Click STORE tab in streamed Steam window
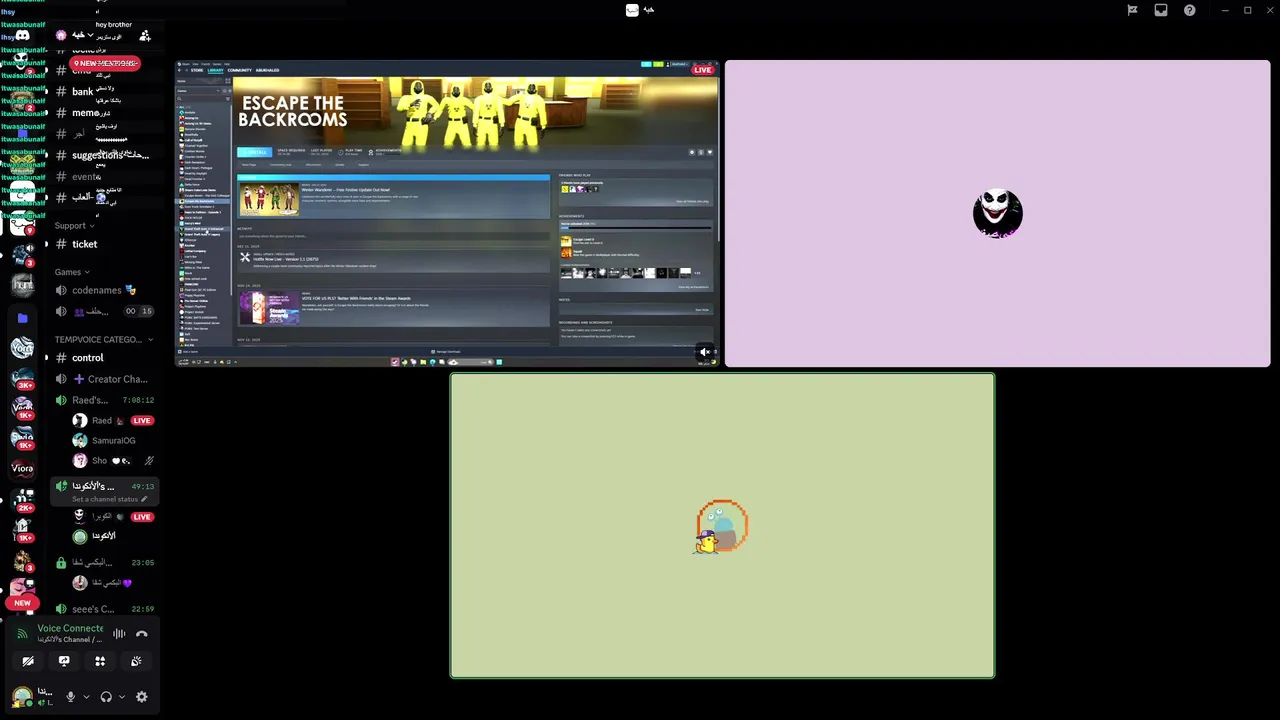Image resolution: width=1280 pixels, height=720 pixels. [x=197, y=70]
